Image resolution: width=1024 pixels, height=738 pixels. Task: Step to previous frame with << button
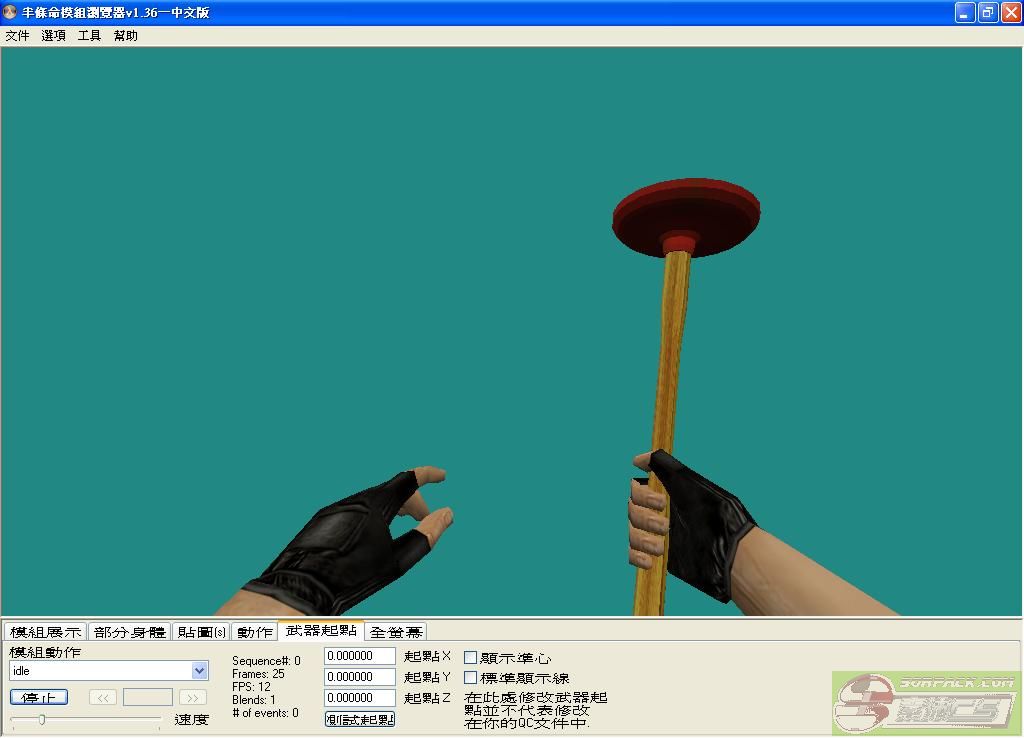(x=102, y=697)
